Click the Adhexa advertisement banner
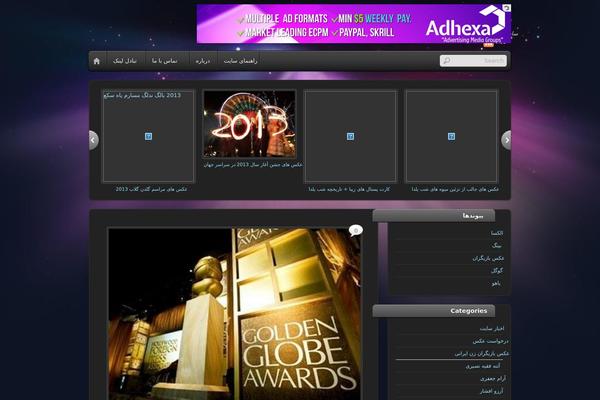Image resolution: width=600 pixels, height=400 pixels. pyautogui.click(x=354, y=24)
